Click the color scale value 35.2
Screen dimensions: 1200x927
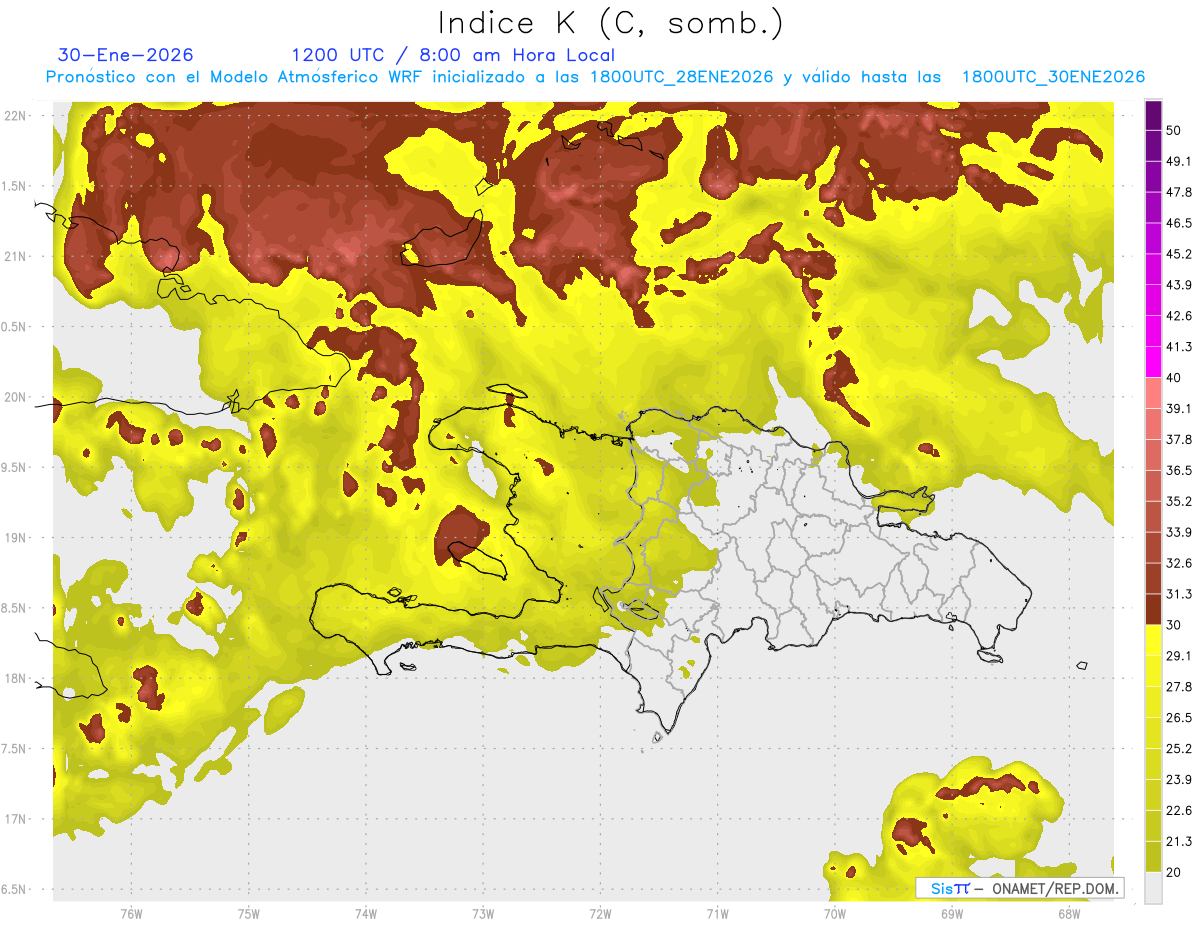[1179, 501]
